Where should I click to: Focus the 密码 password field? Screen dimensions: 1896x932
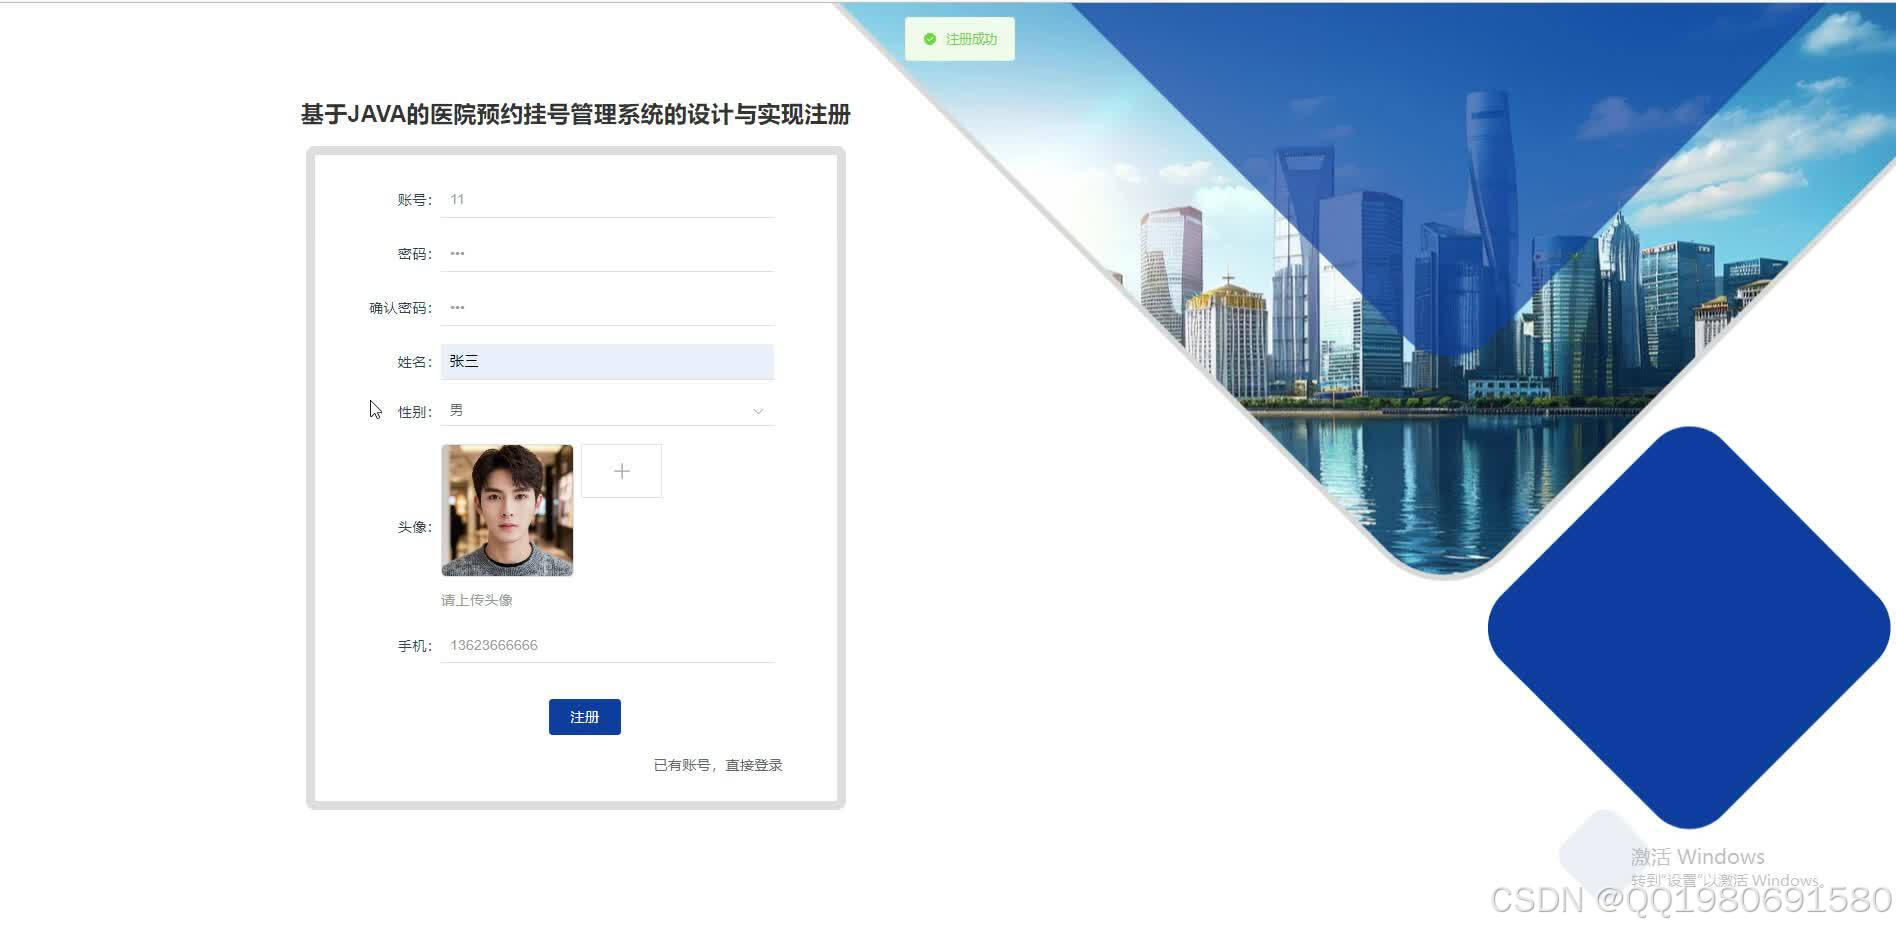[x=607, y=253]
